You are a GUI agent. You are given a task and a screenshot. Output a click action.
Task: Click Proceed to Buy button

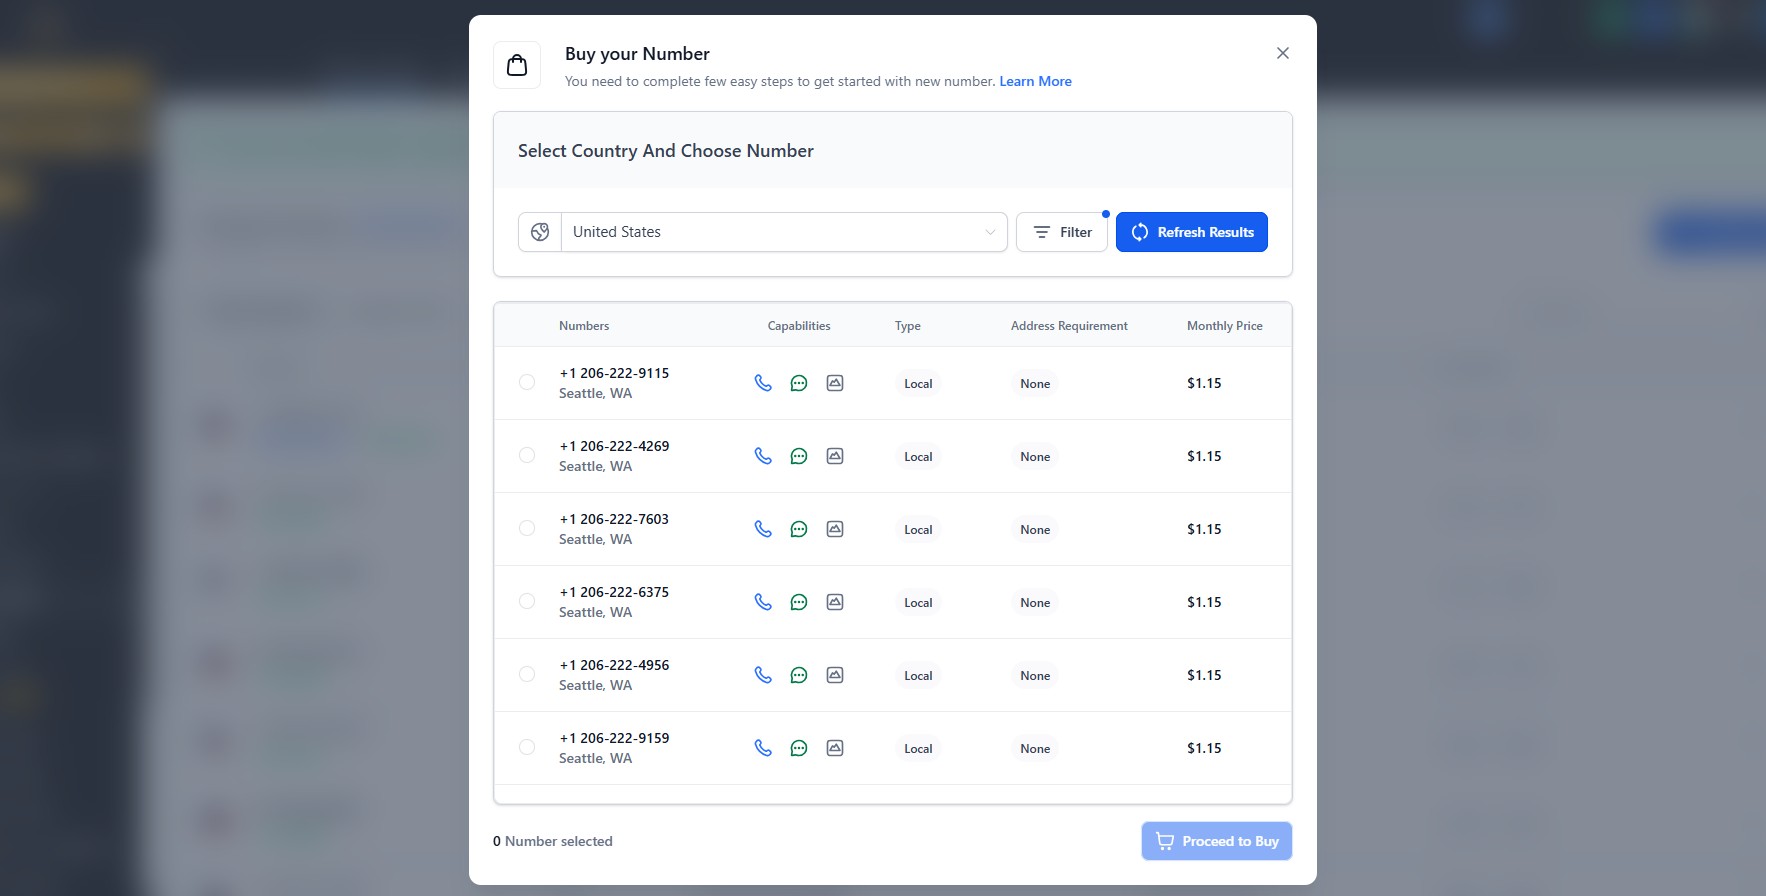[1216, 841]
